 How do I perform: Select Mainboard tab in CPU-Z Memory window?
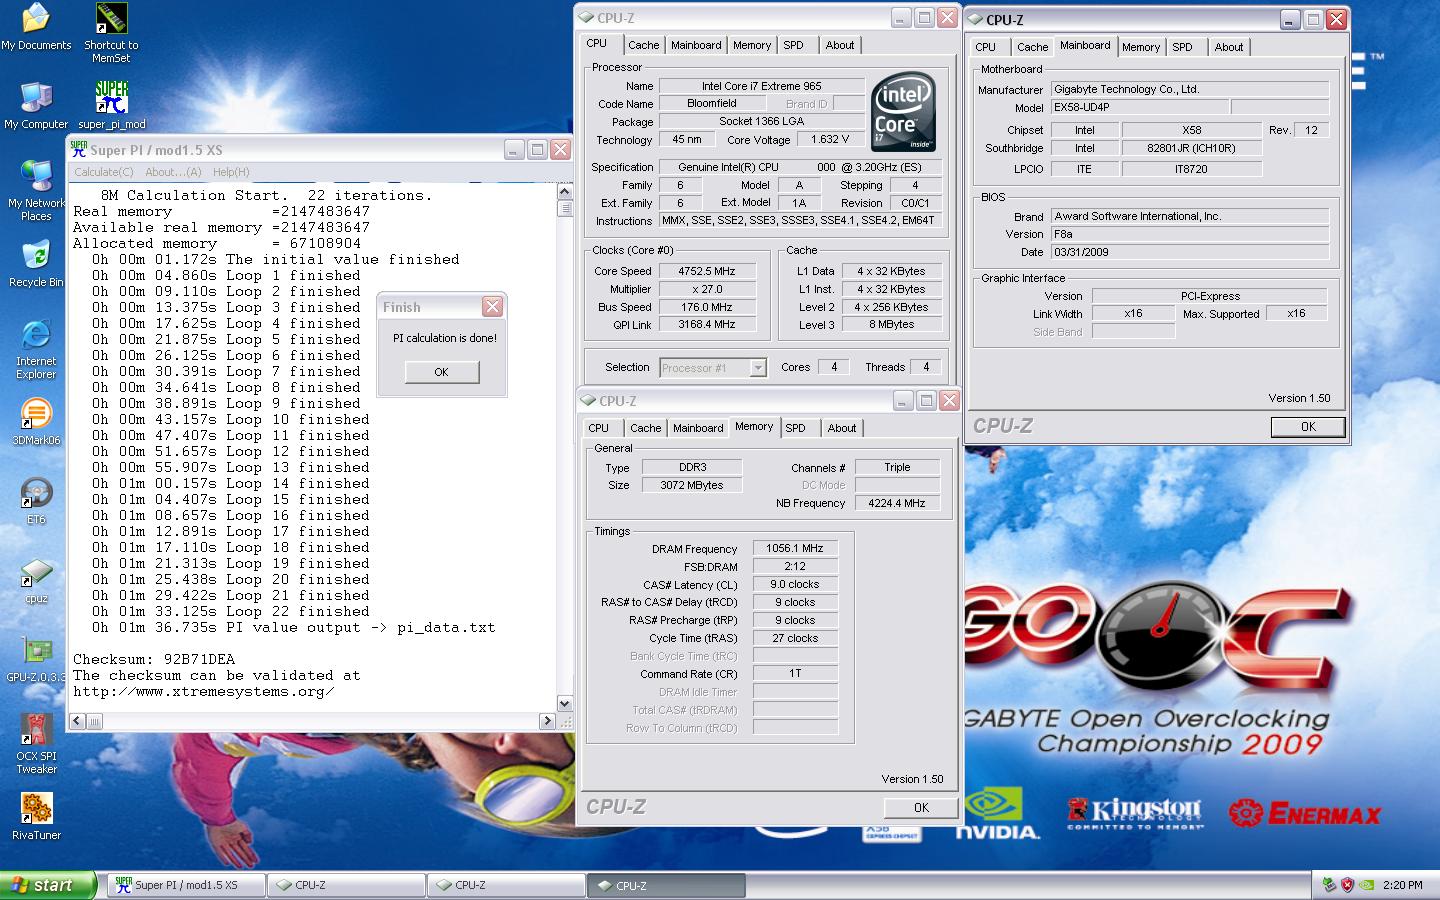coord(698,428)
